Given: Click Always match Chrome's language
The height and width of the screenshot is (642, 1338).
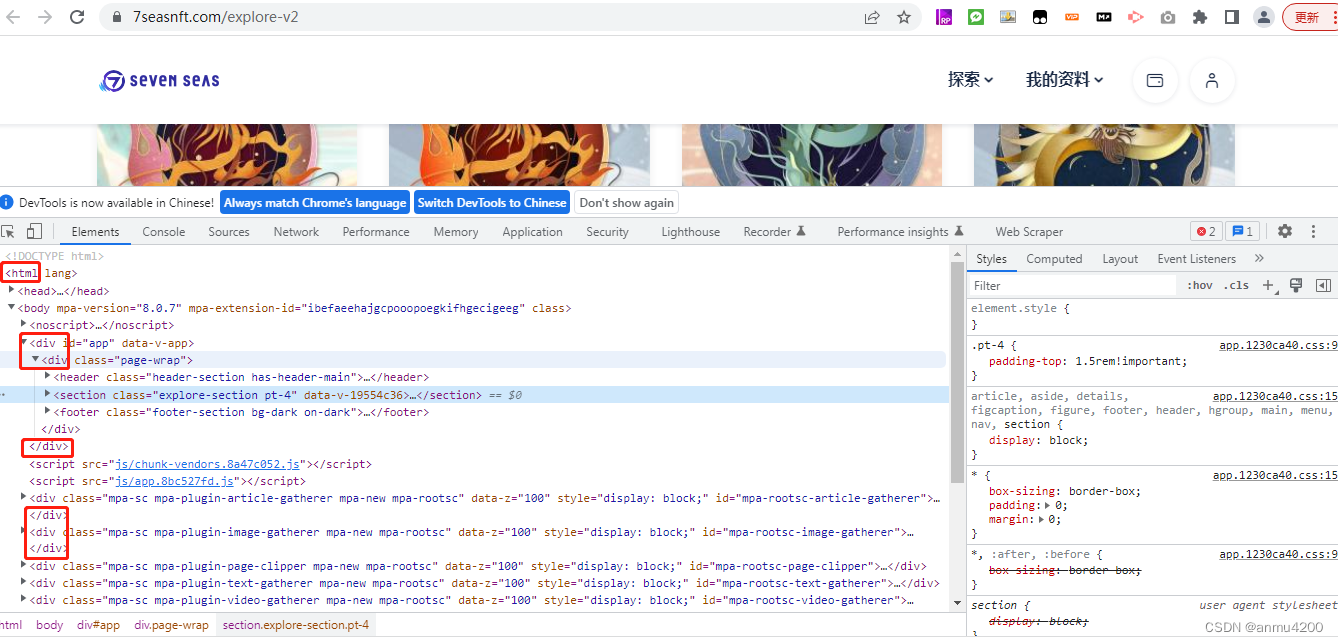Looking at the screenshot, I should click(x=315, y=202).
